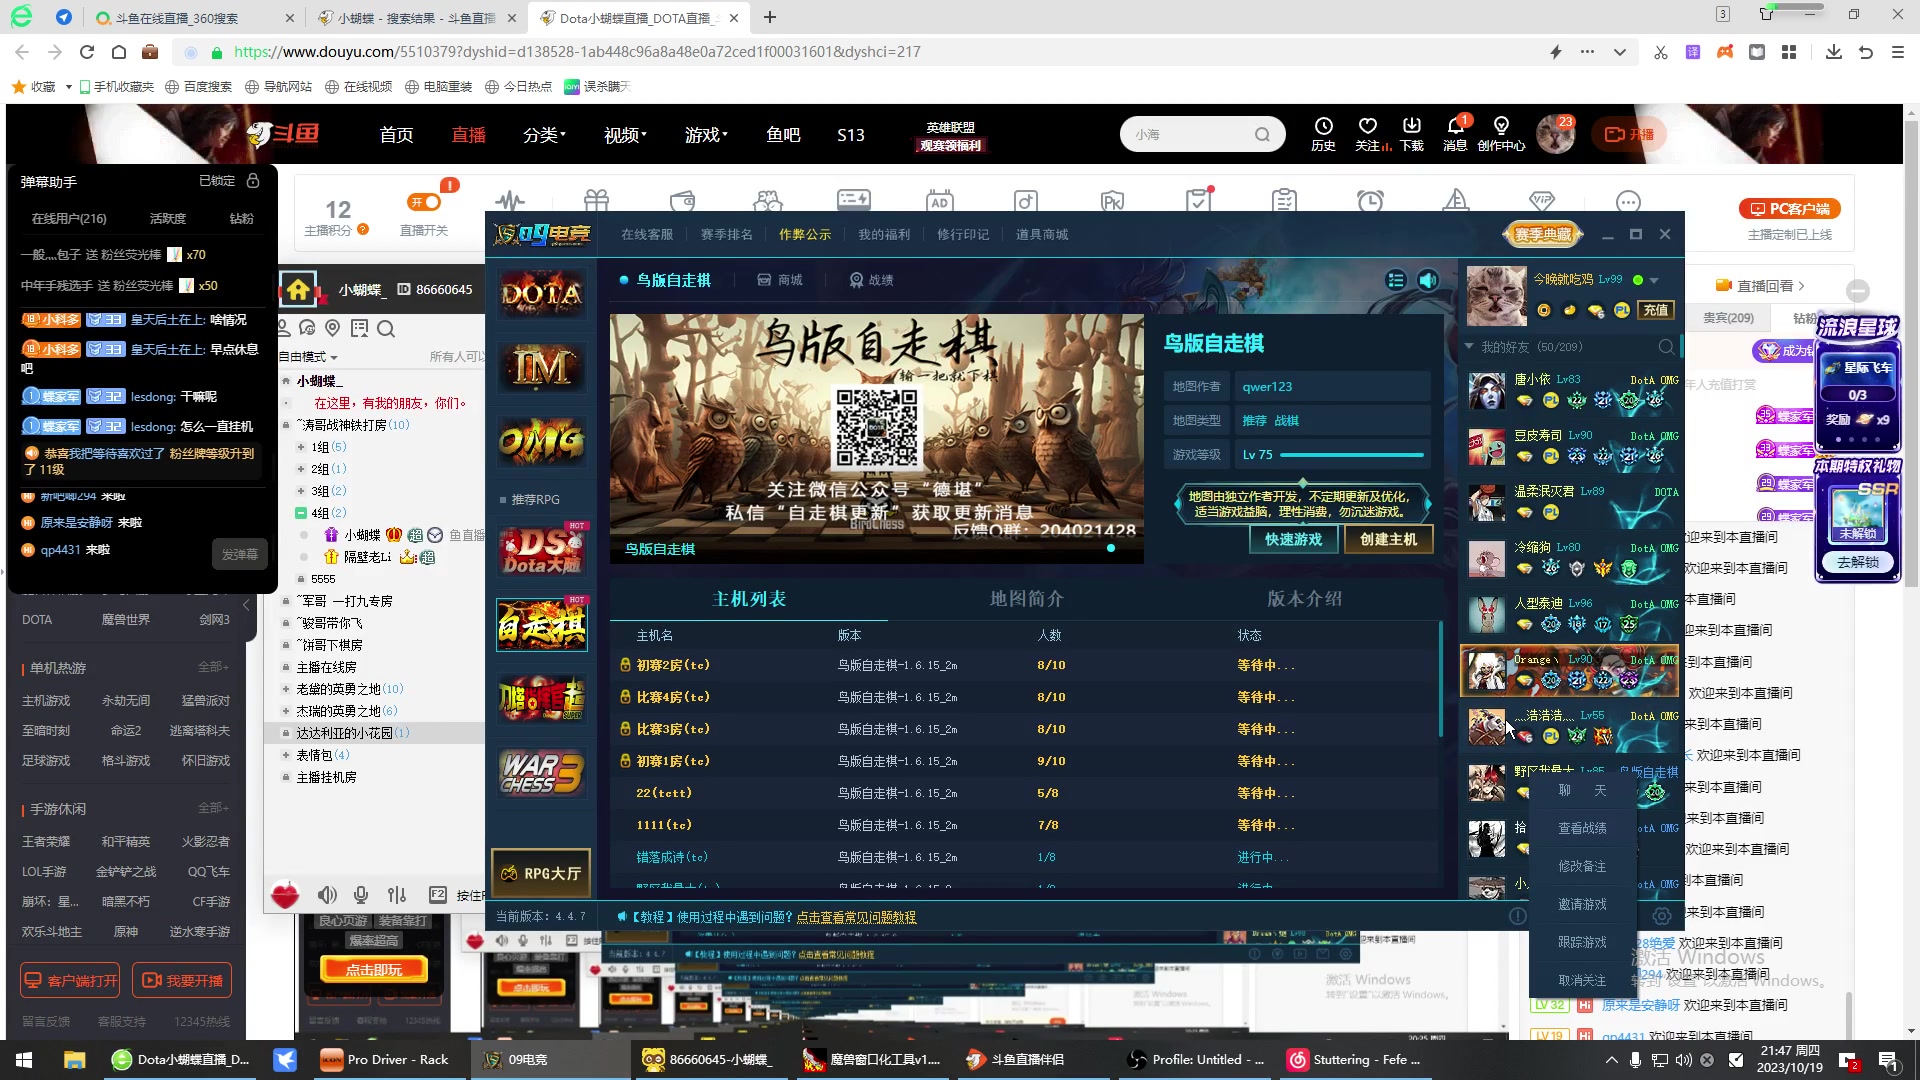The image size is (1920, 1080).
Task: Click the tutorial link 点击查看常见问题教程
Action: (x=856, y=917)
